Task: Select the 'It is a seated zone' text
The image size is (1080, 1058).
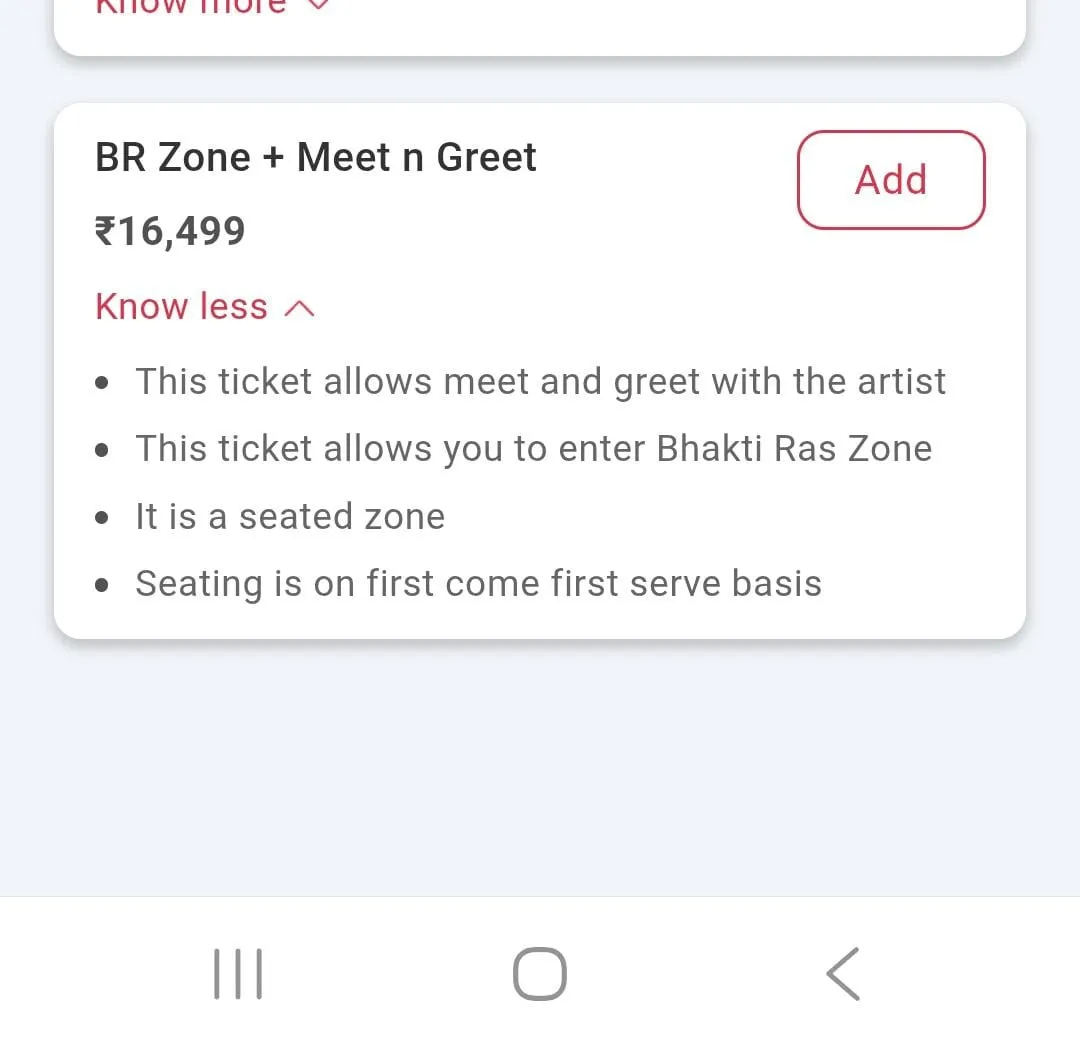Action: click(290, 517)
